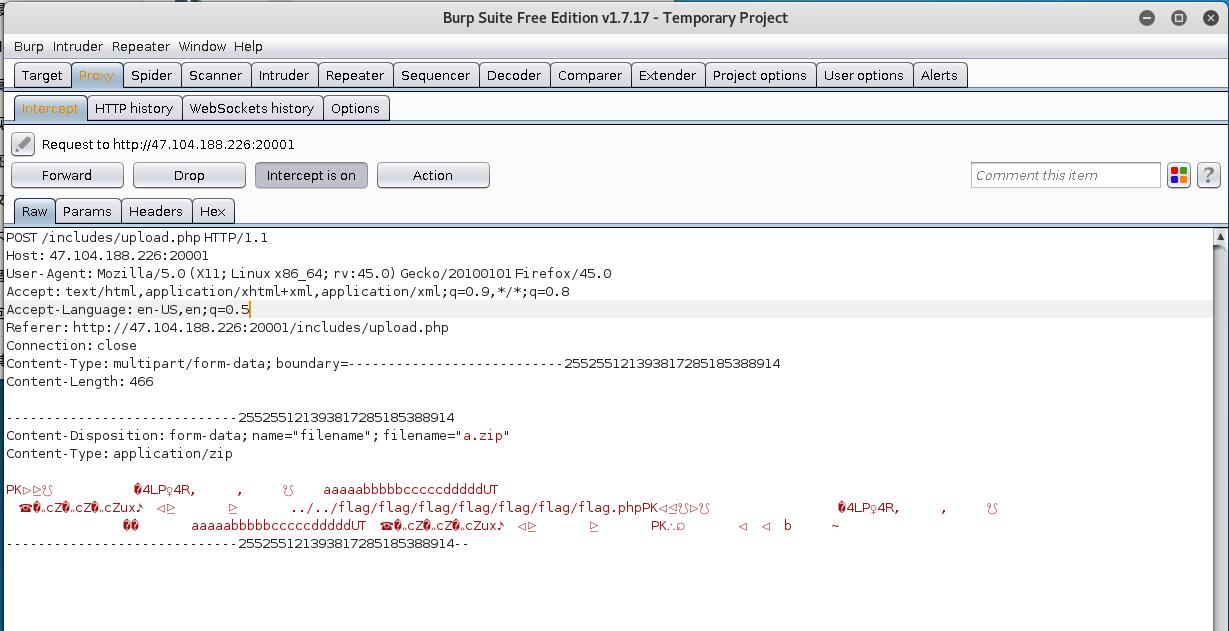Click the Request to http://47.104.188.226:20001 label
Viewport: 1229px width, 631px height.
168,145
